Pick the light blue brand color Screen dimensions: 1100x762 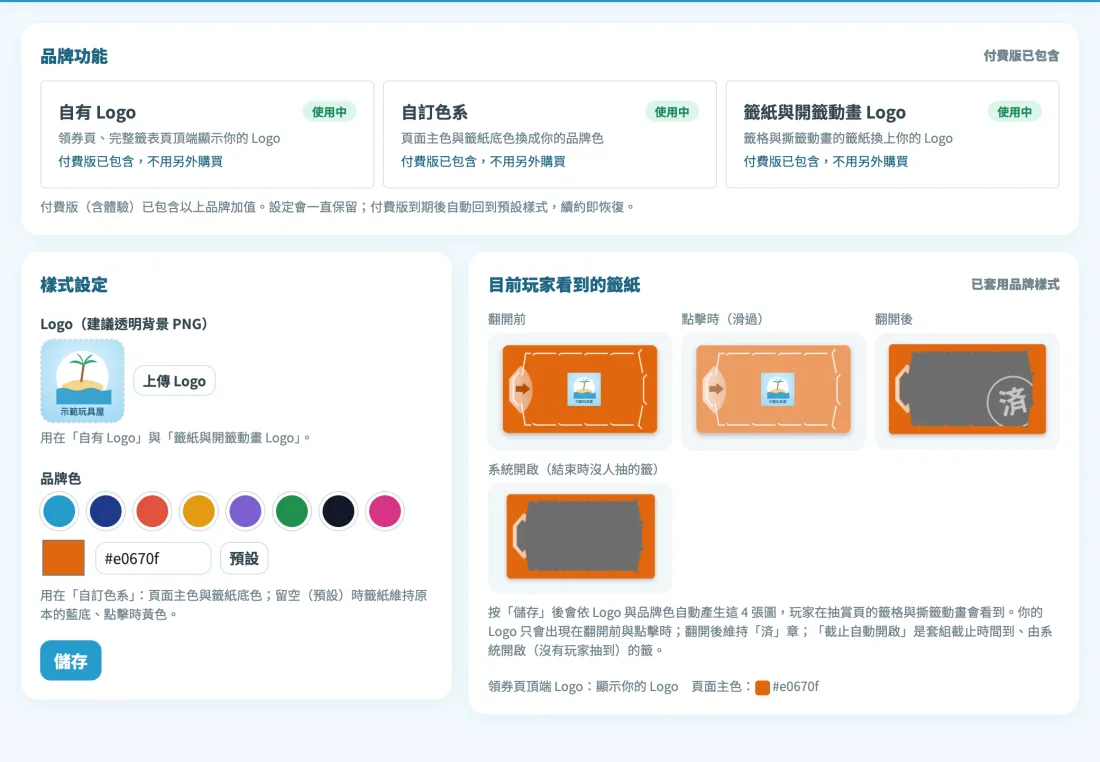(x=60, y=511)
